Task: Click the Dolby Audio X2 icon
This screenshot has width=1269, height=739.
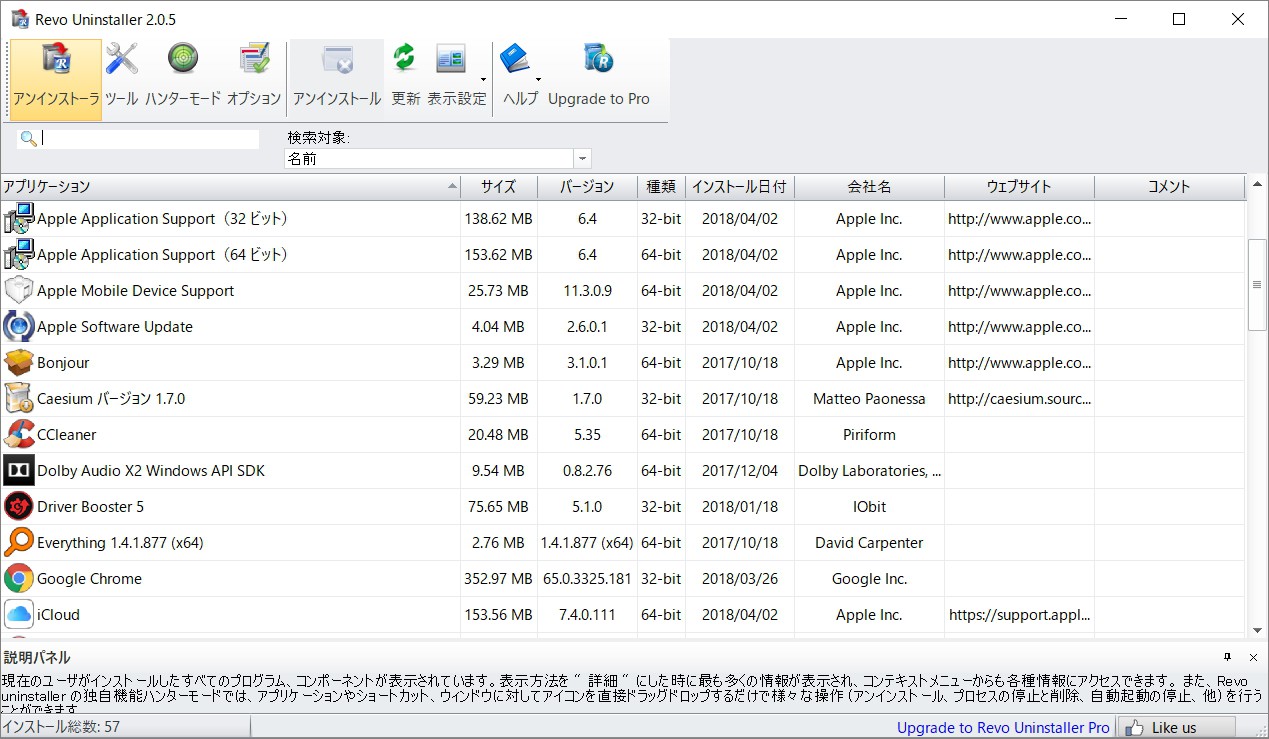Action: click(x=19, y=471)
